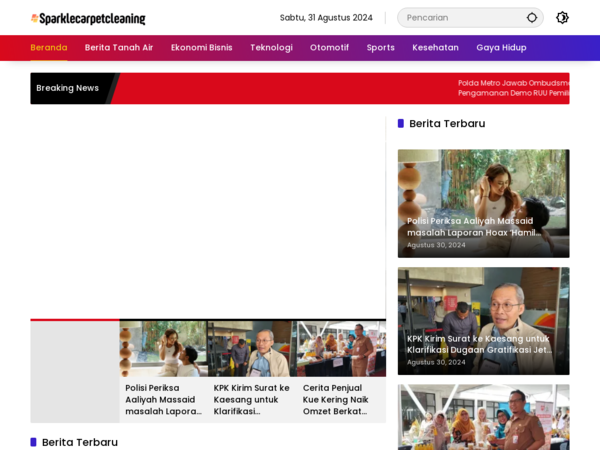This screenshot has width=600, height=450.
Task: Select the Cerita Penjual Kue Kering slider item
Action: pos(341,371)
